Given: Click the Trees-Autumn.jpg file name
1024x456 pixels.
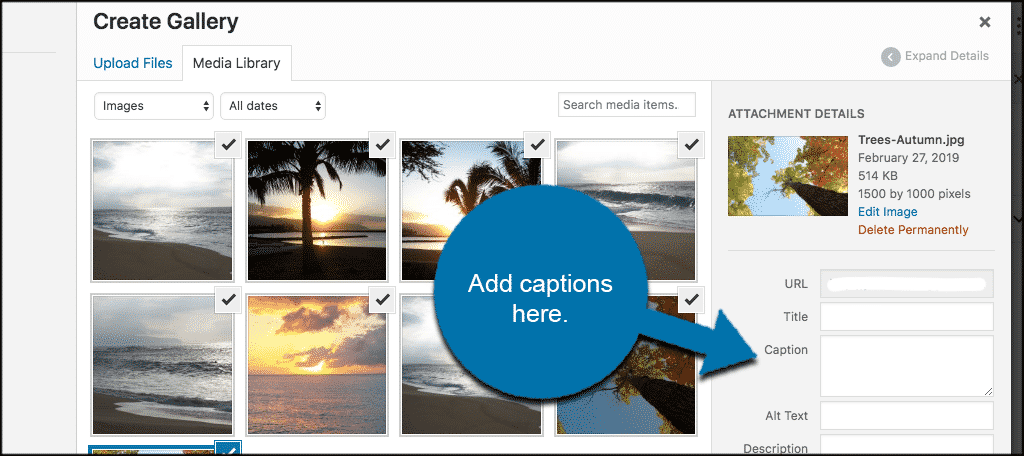Looking at the screenshot, I should [911, 140].
